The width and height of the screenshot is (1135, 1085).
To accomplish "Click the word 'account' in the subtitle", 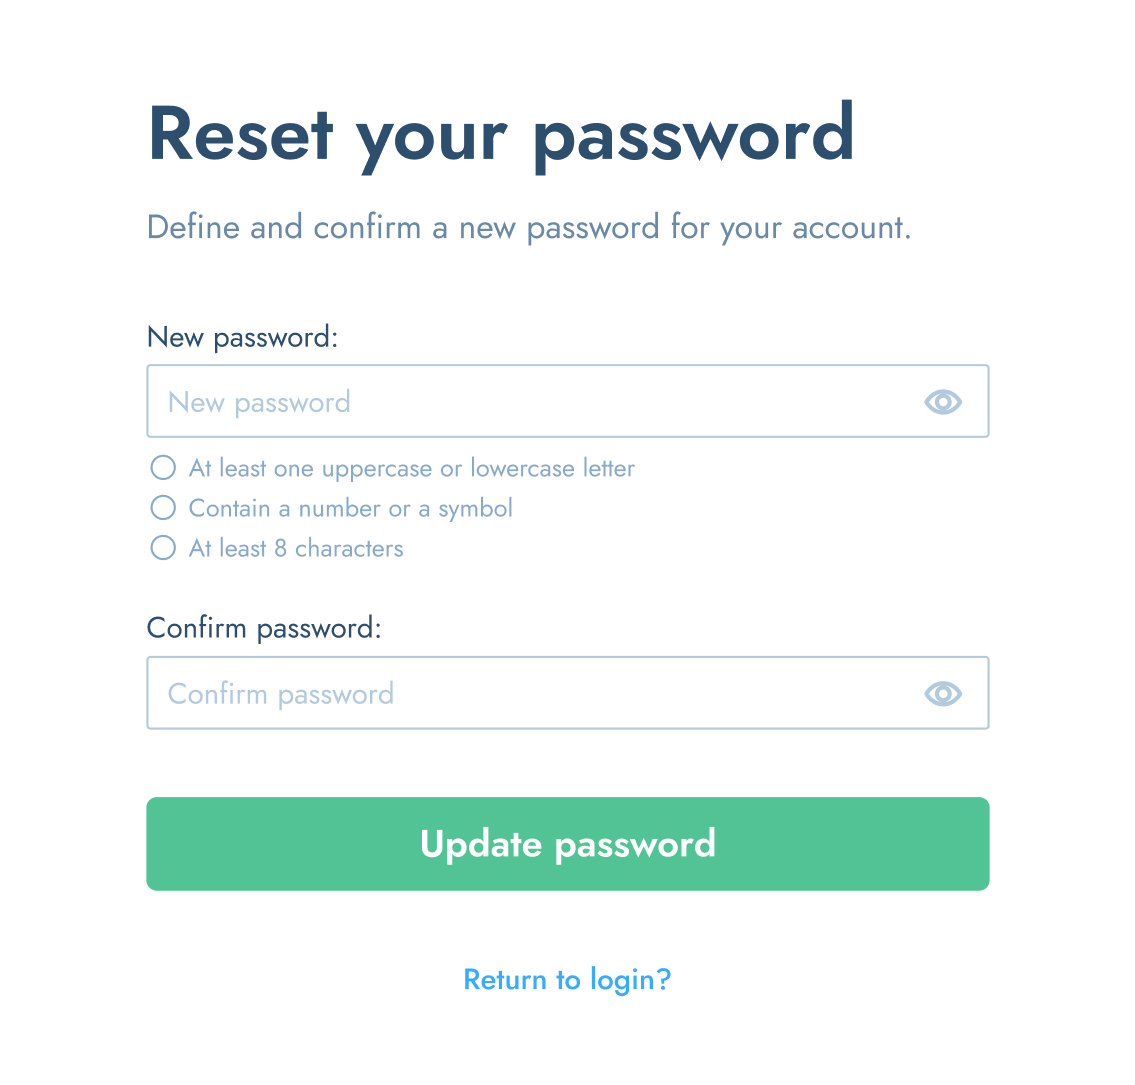I will pos(847,228).
